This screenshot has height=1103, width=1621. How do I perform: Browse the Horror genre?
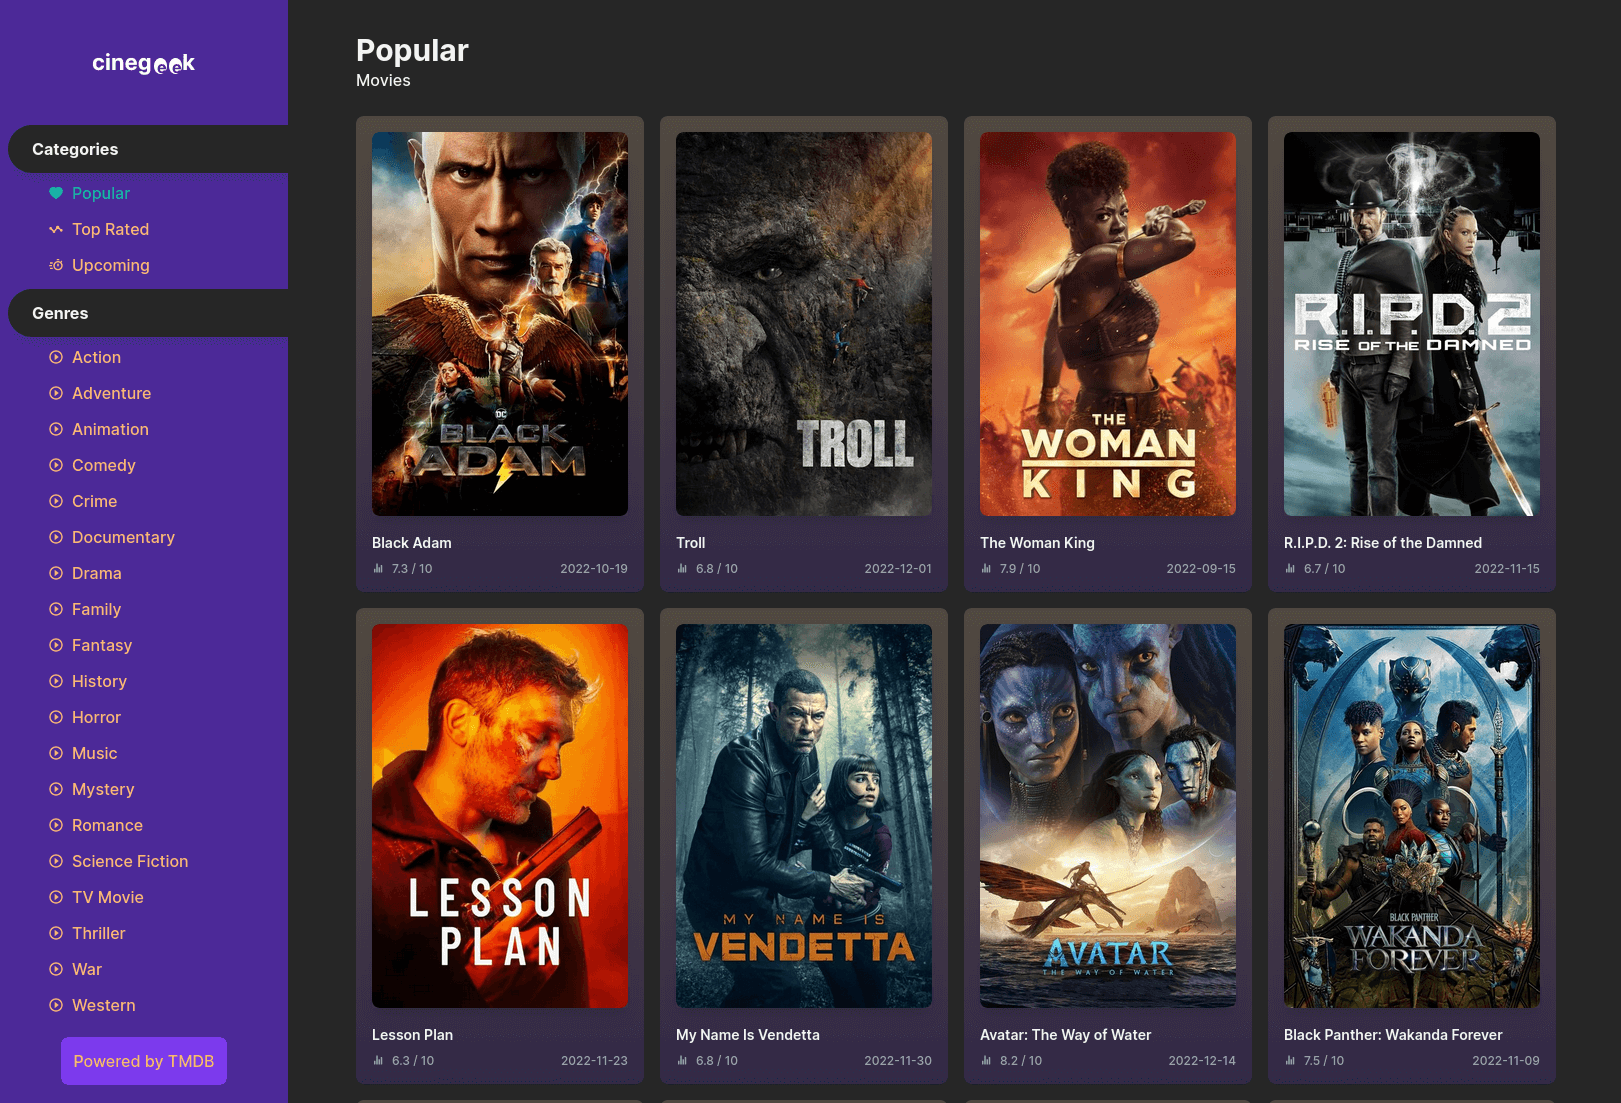pos(96,717)
